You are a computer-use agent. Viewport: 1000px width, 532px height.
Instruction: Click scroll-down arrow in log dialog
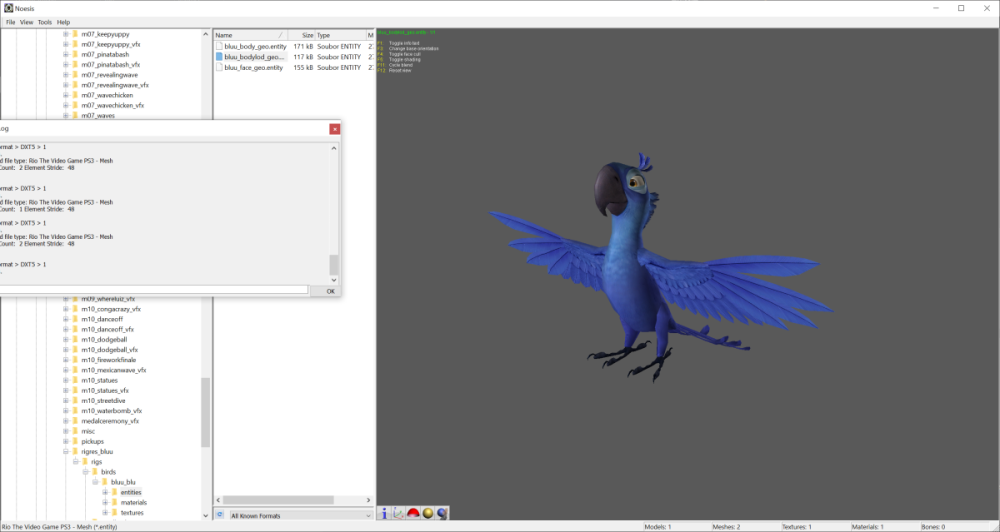(334, 280)
